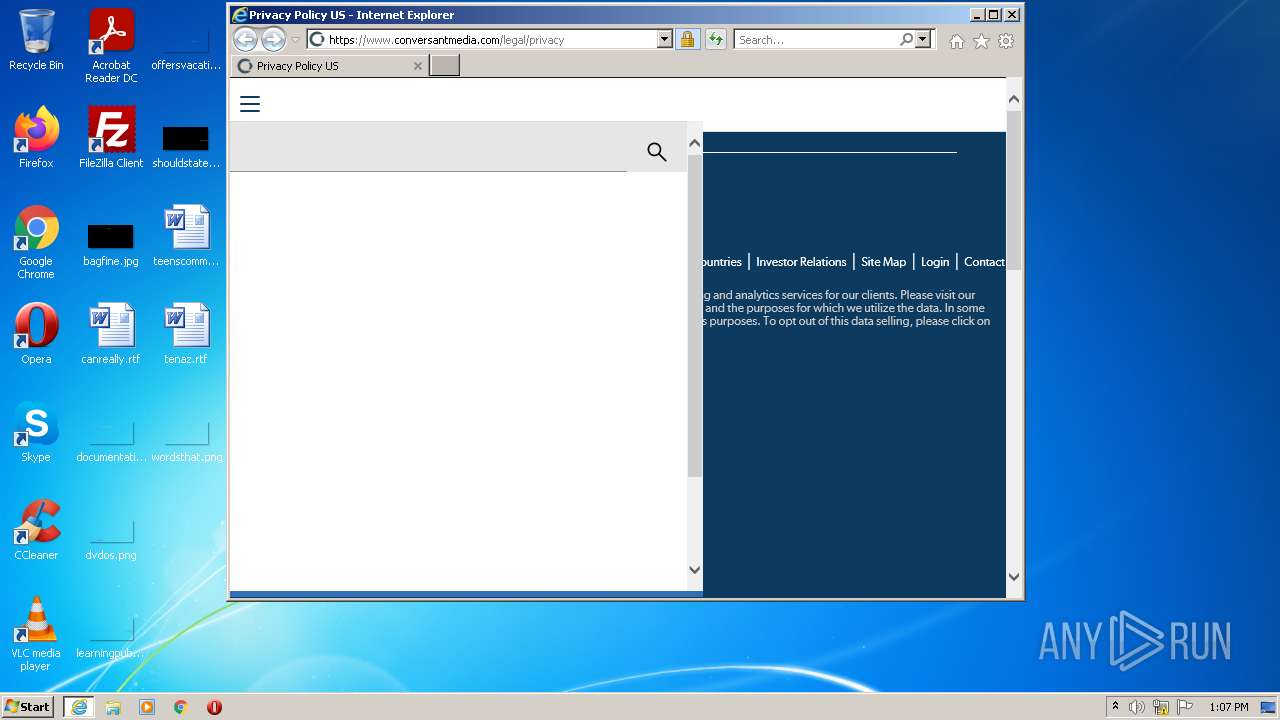Open the Contact link

click(984, 262)
